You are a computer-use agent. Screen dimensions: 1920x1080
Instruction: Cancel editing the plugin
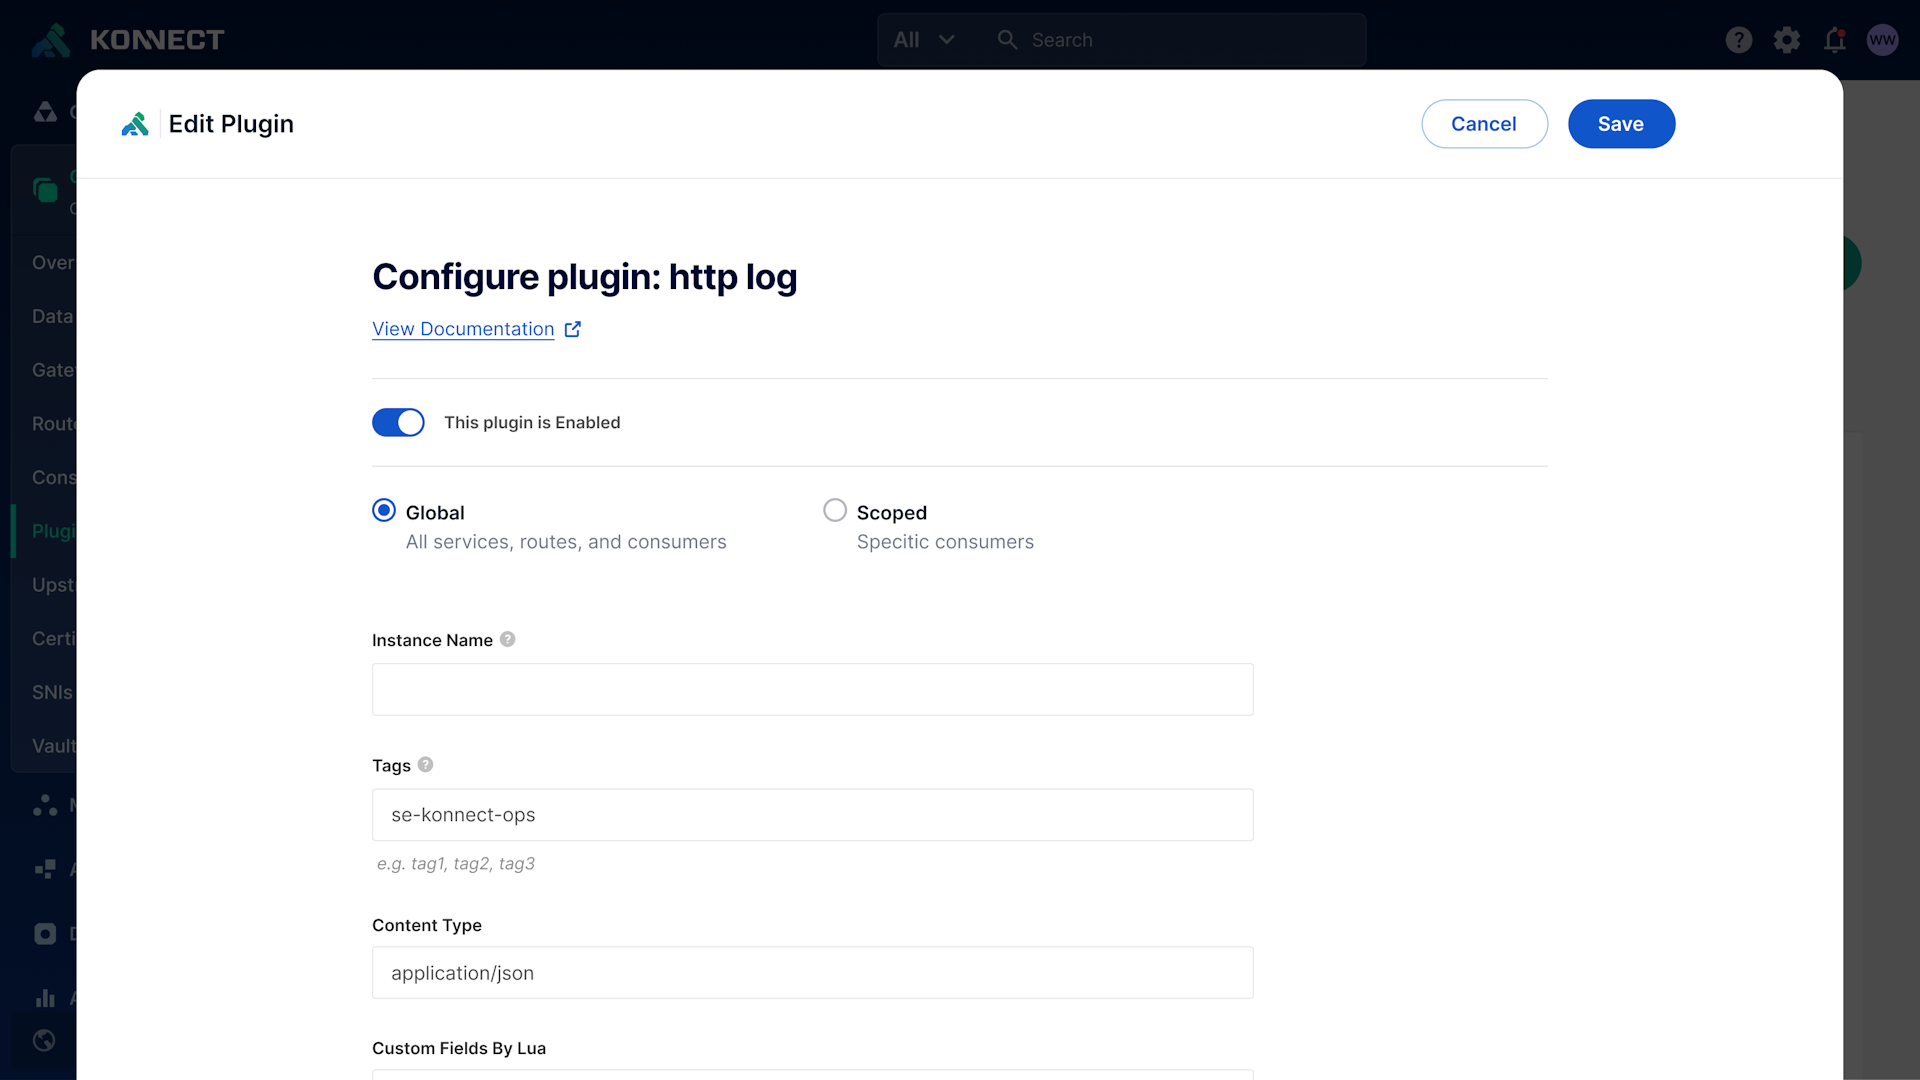pos(1484,124)
